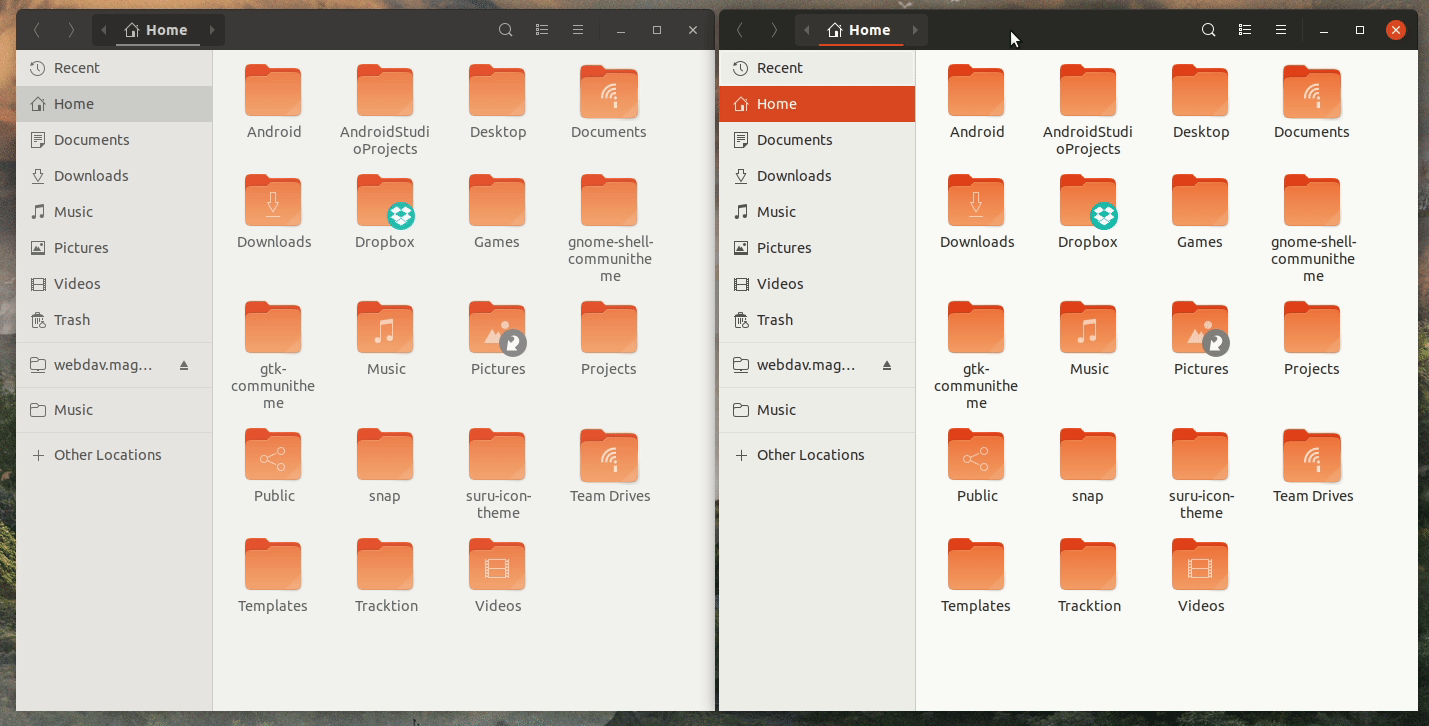Open Music bookmark above Other Locations, right window
Screen dimensions: 1429x726
[817, 410]
